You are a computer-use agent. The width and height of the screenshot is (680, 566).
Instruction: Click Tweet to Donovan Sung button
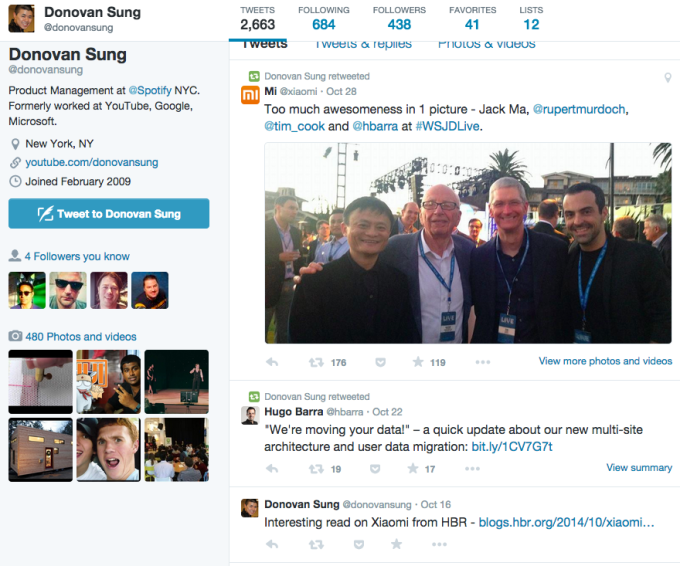pyautogui.click(x=109, y=213)
